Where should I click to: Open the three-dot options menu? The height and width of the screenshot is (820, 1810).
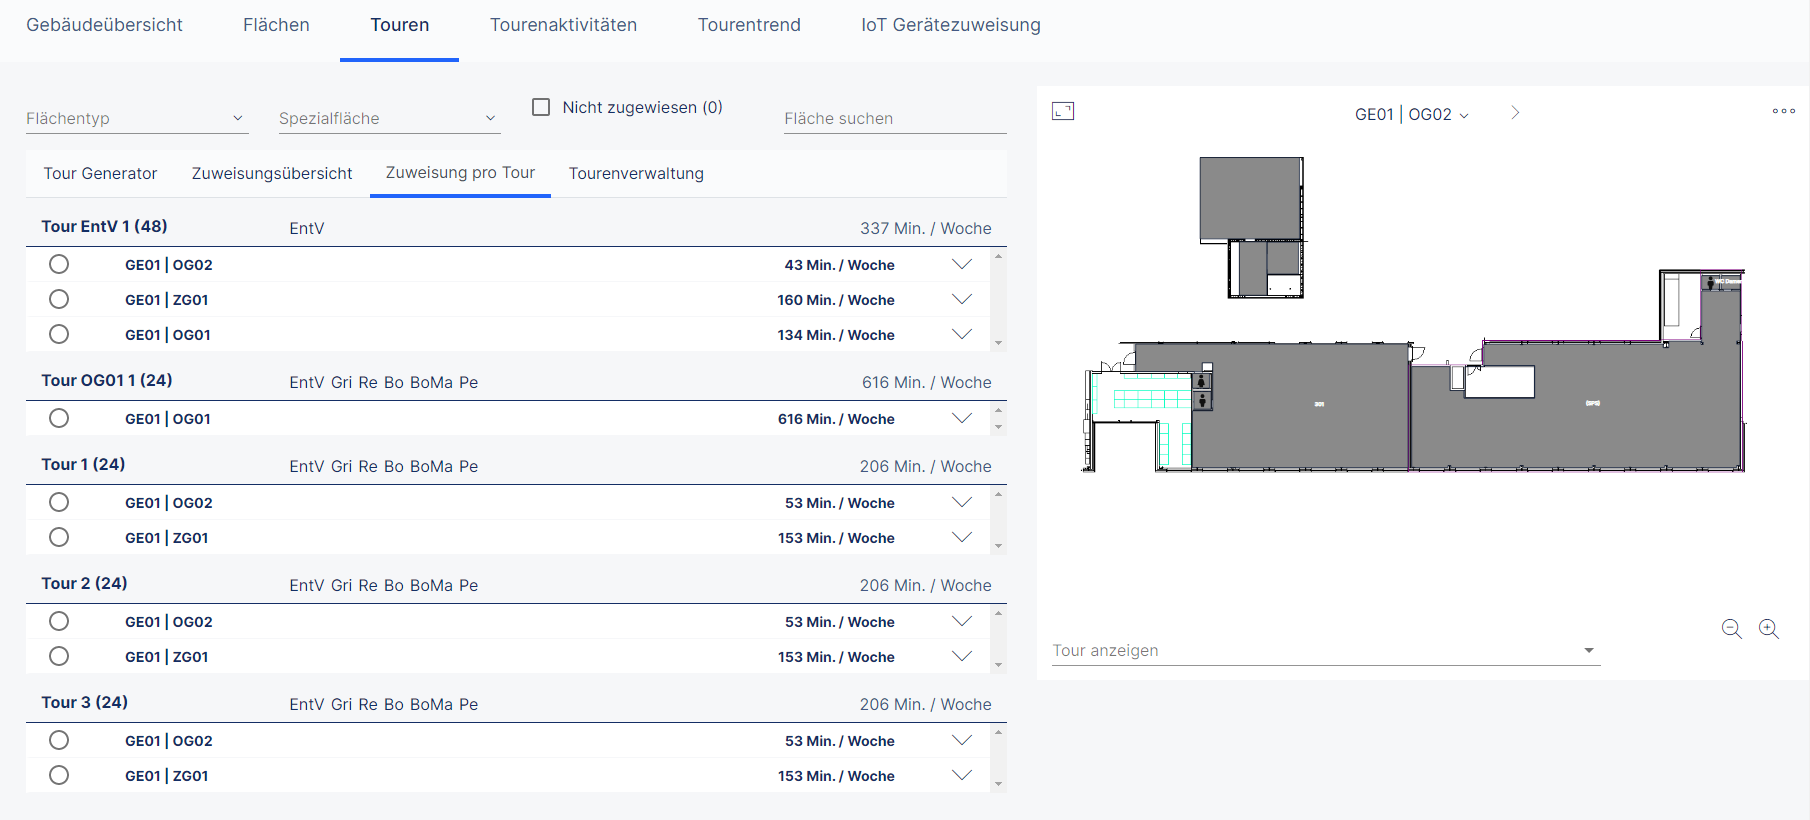coord(1783,111)
